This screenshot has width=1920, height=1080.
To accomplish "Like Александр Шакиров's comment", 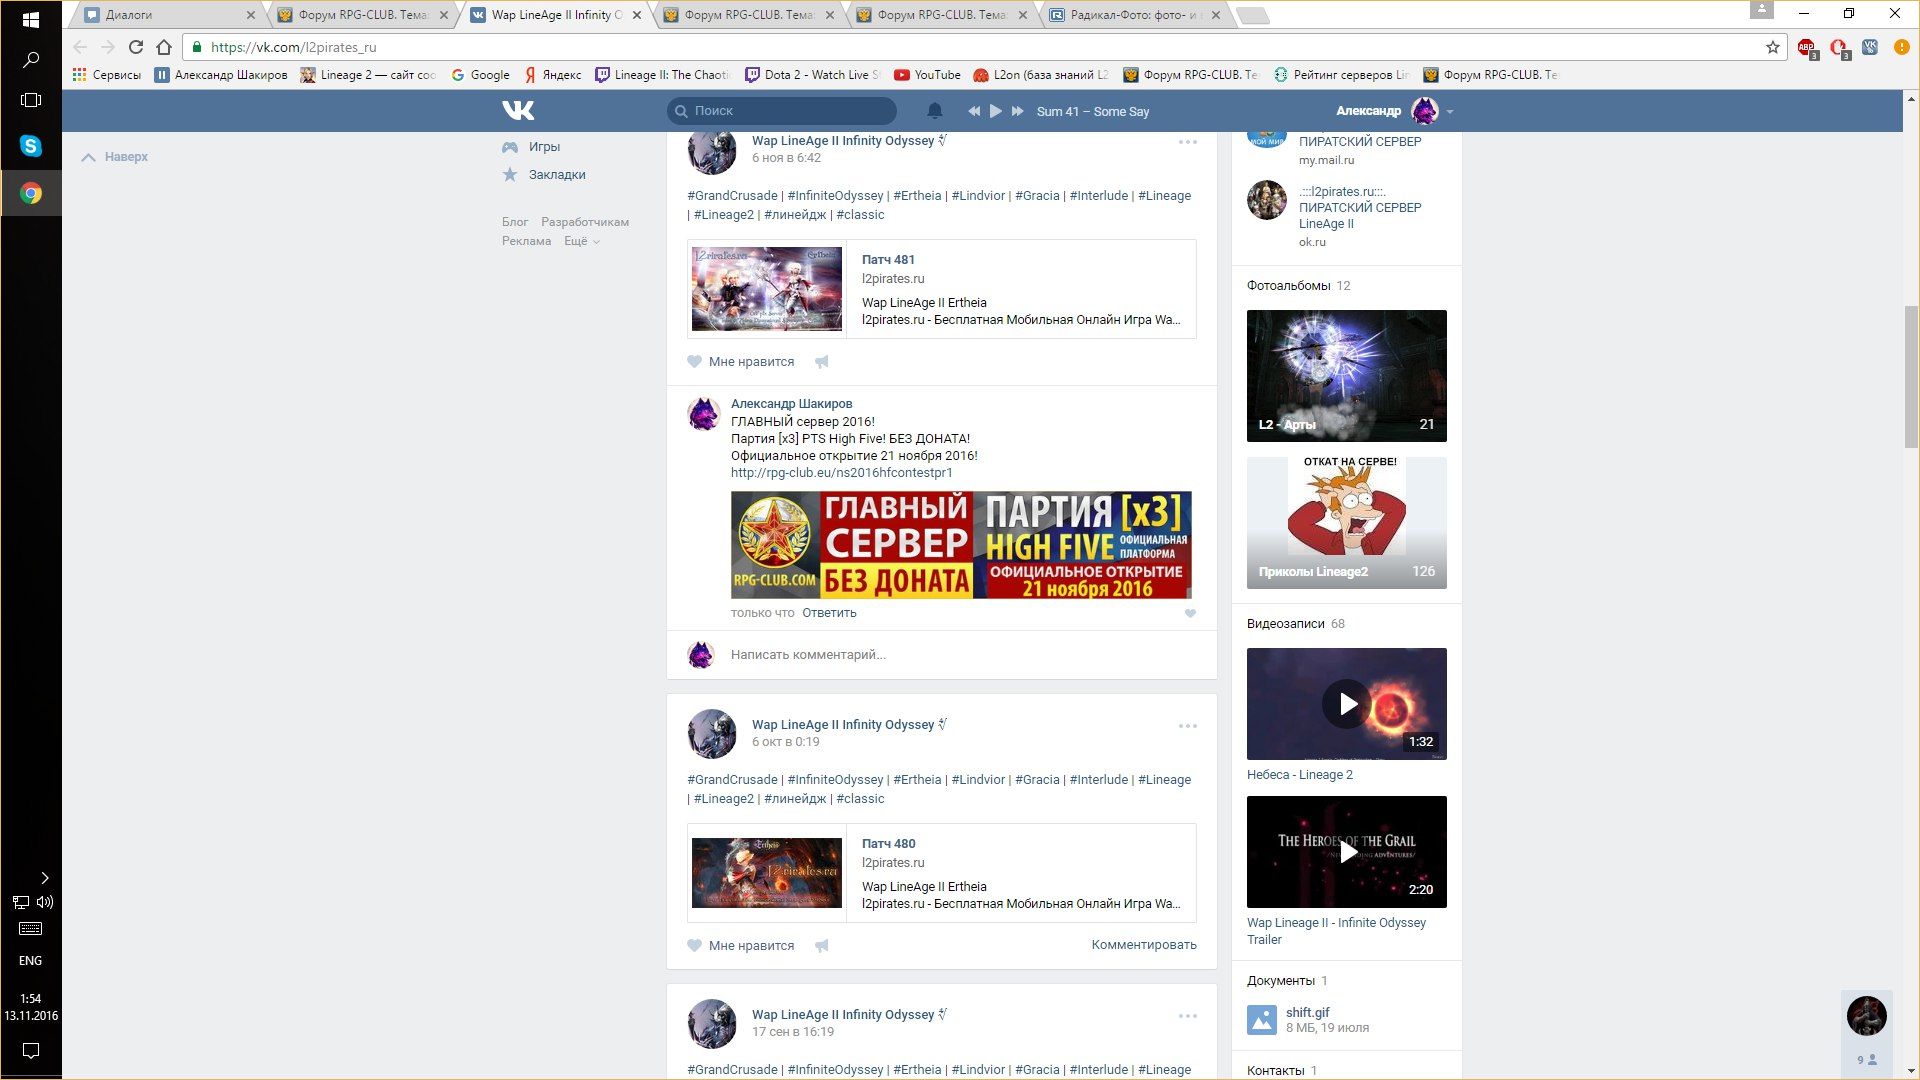I will point(1190,614).
